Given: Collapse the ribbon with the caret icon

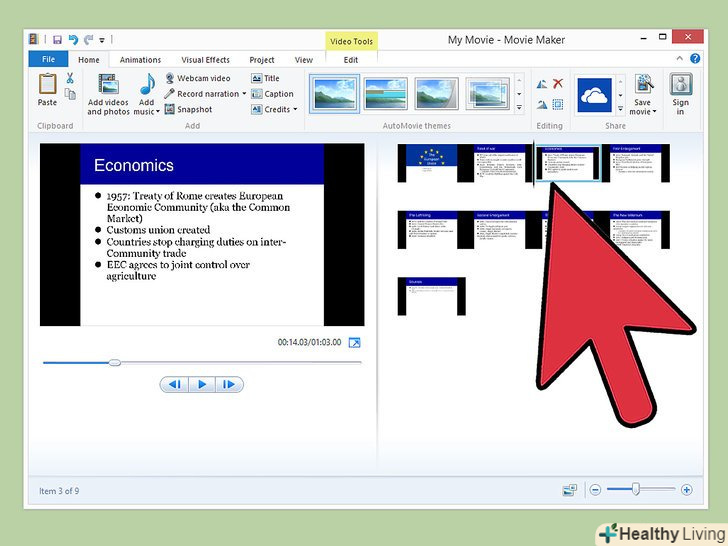Looking at the screenshot, I should 679,58.
